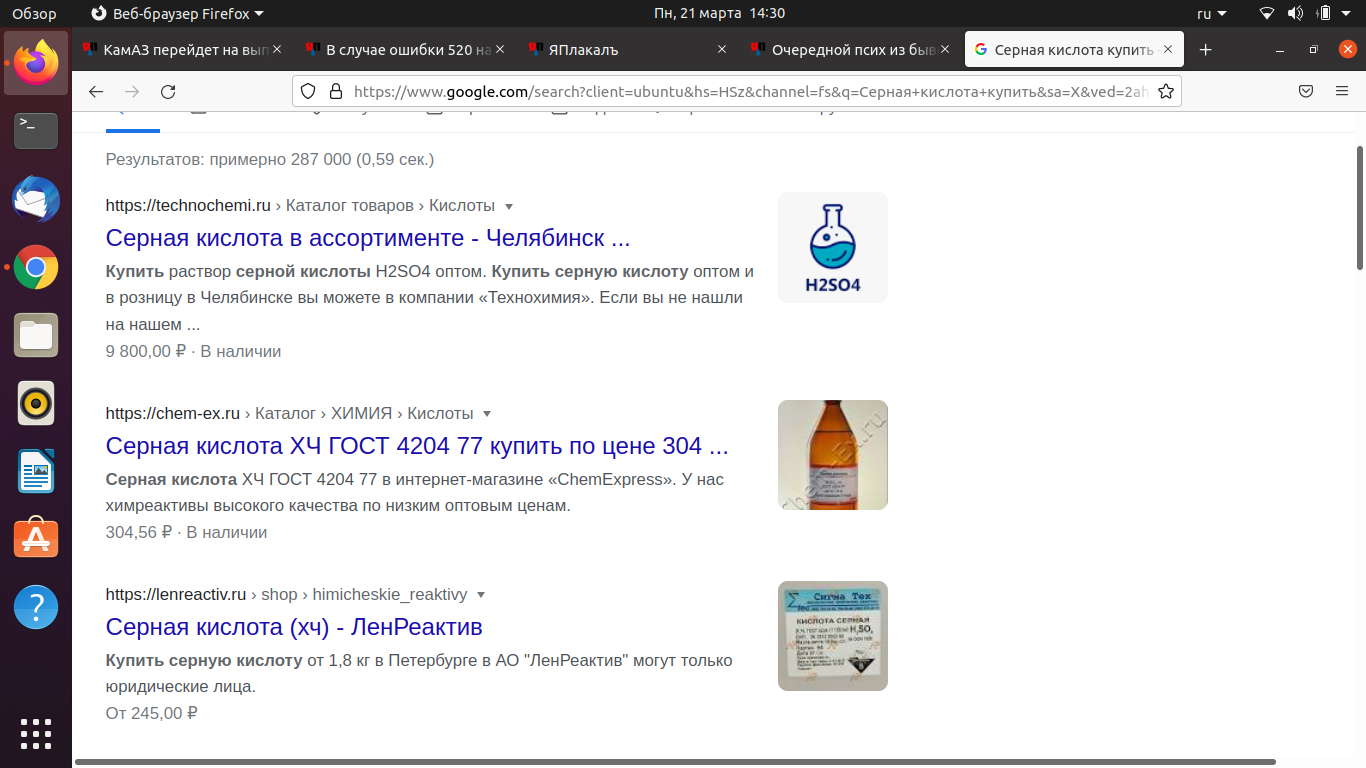Expand options arrow for lenreactiv.ru result
The image size is (1366, 768).
point(481,595)
